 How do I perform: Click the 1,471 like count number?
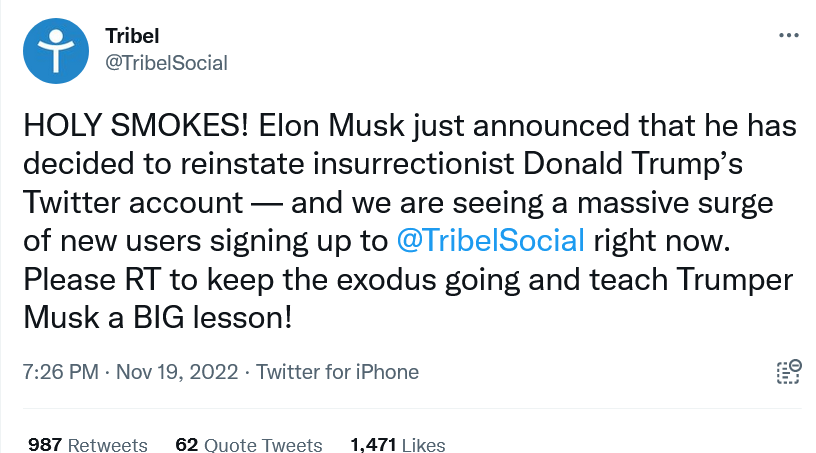pyautogui.click(x=373, y=445)
